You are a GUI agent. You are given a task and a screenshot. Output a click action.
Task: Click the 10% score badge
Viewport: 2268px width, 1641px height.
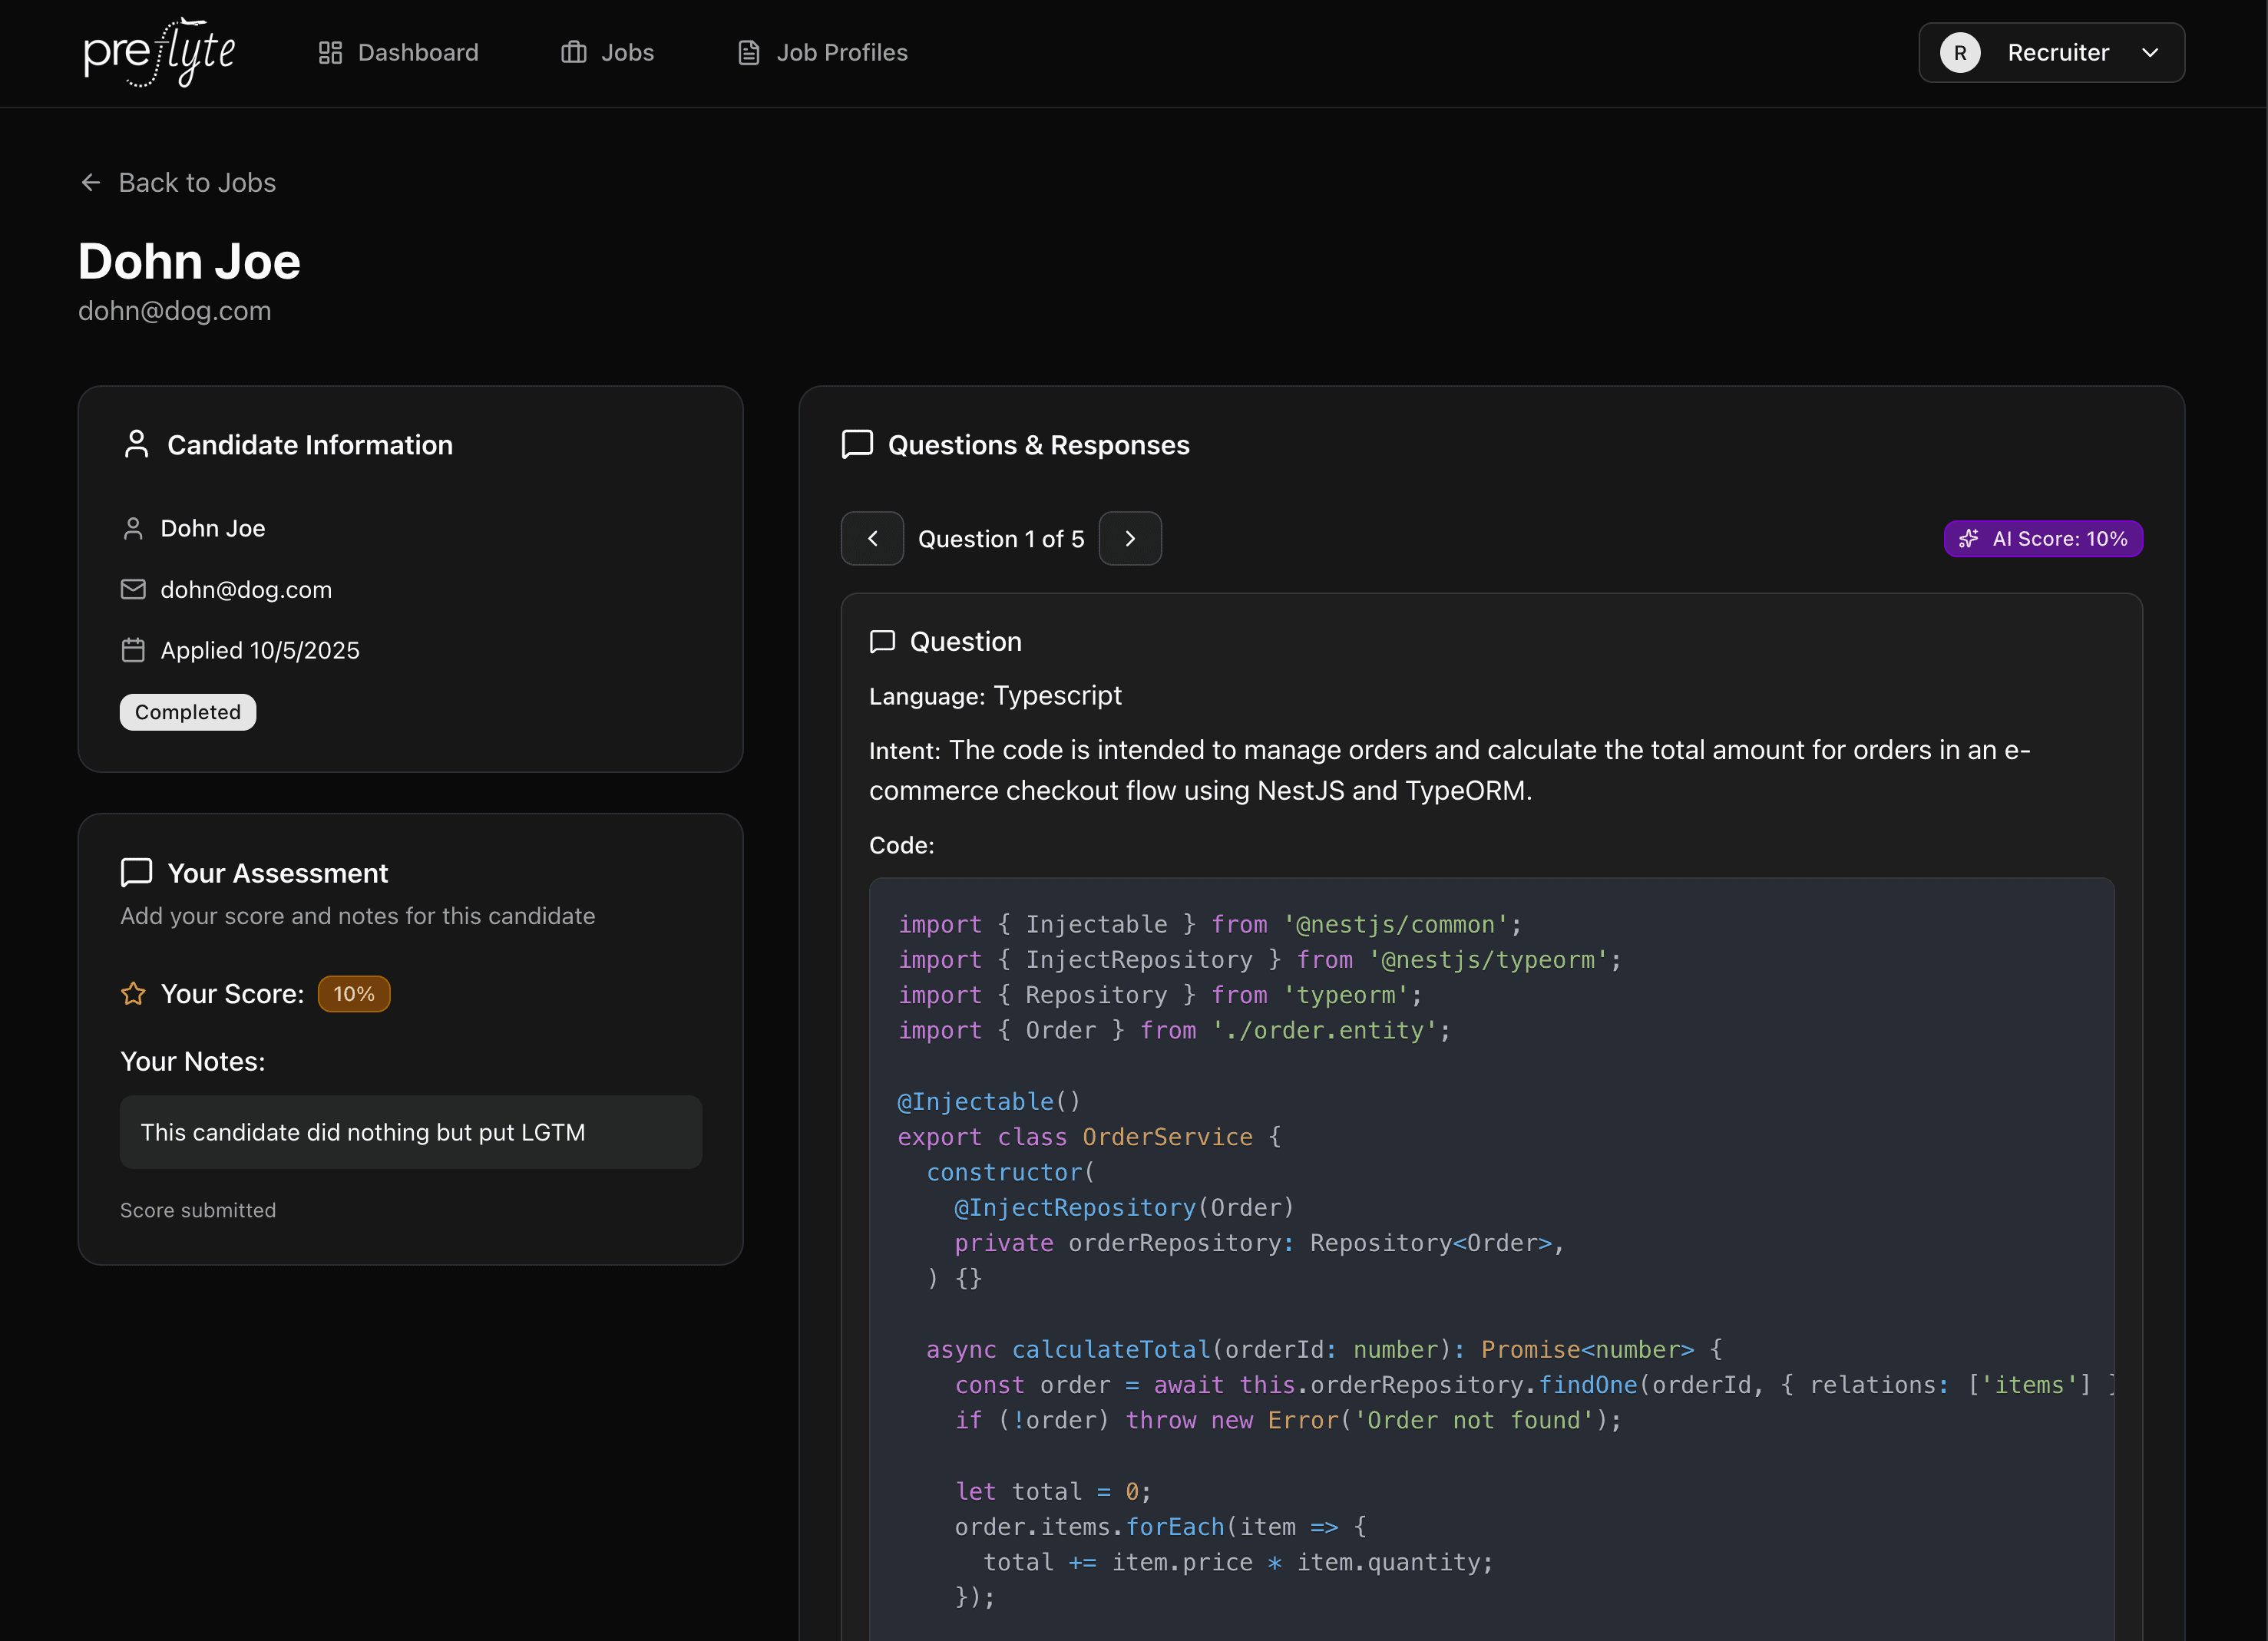354,994
